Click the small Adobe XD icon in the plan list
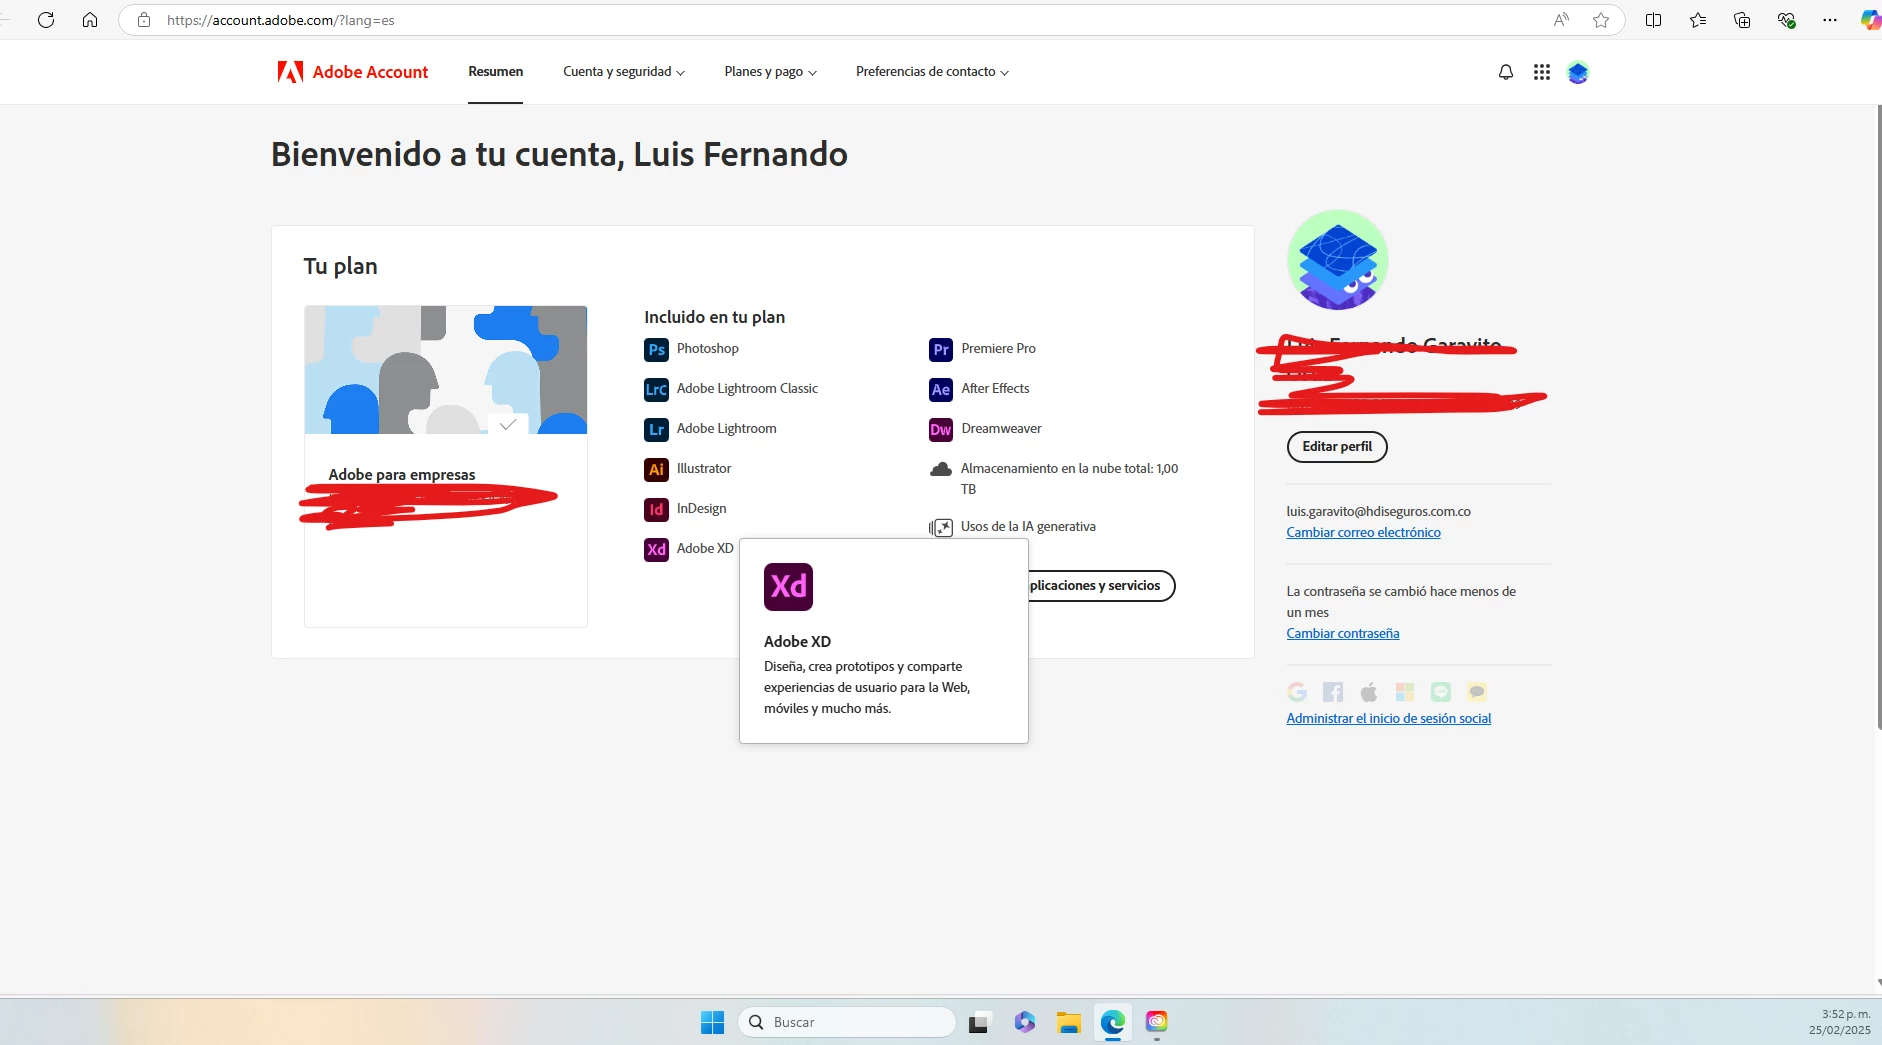 [x=656, y=550]
